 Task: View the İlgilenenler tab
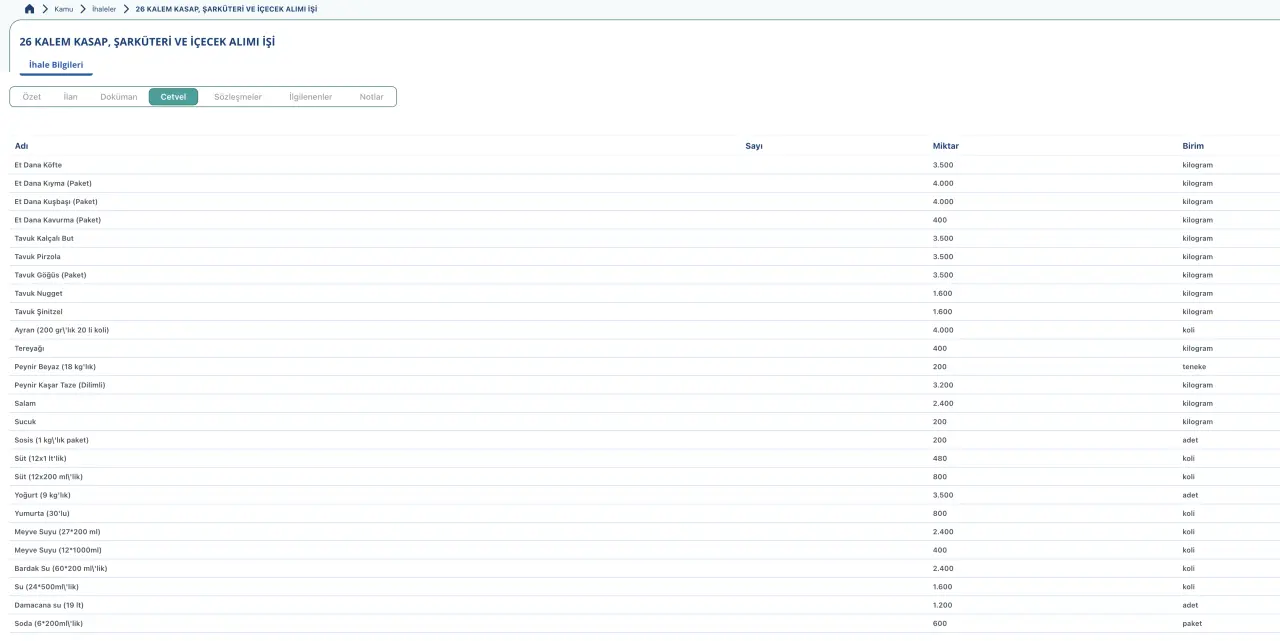310,97
